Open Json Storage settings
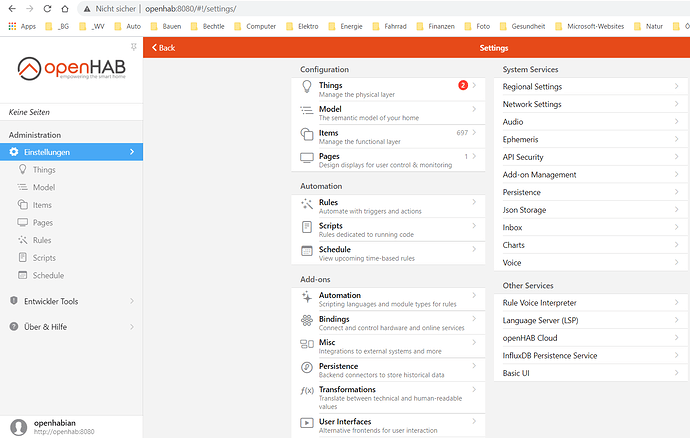Screen dimensions: 690x438 point(591,210)
